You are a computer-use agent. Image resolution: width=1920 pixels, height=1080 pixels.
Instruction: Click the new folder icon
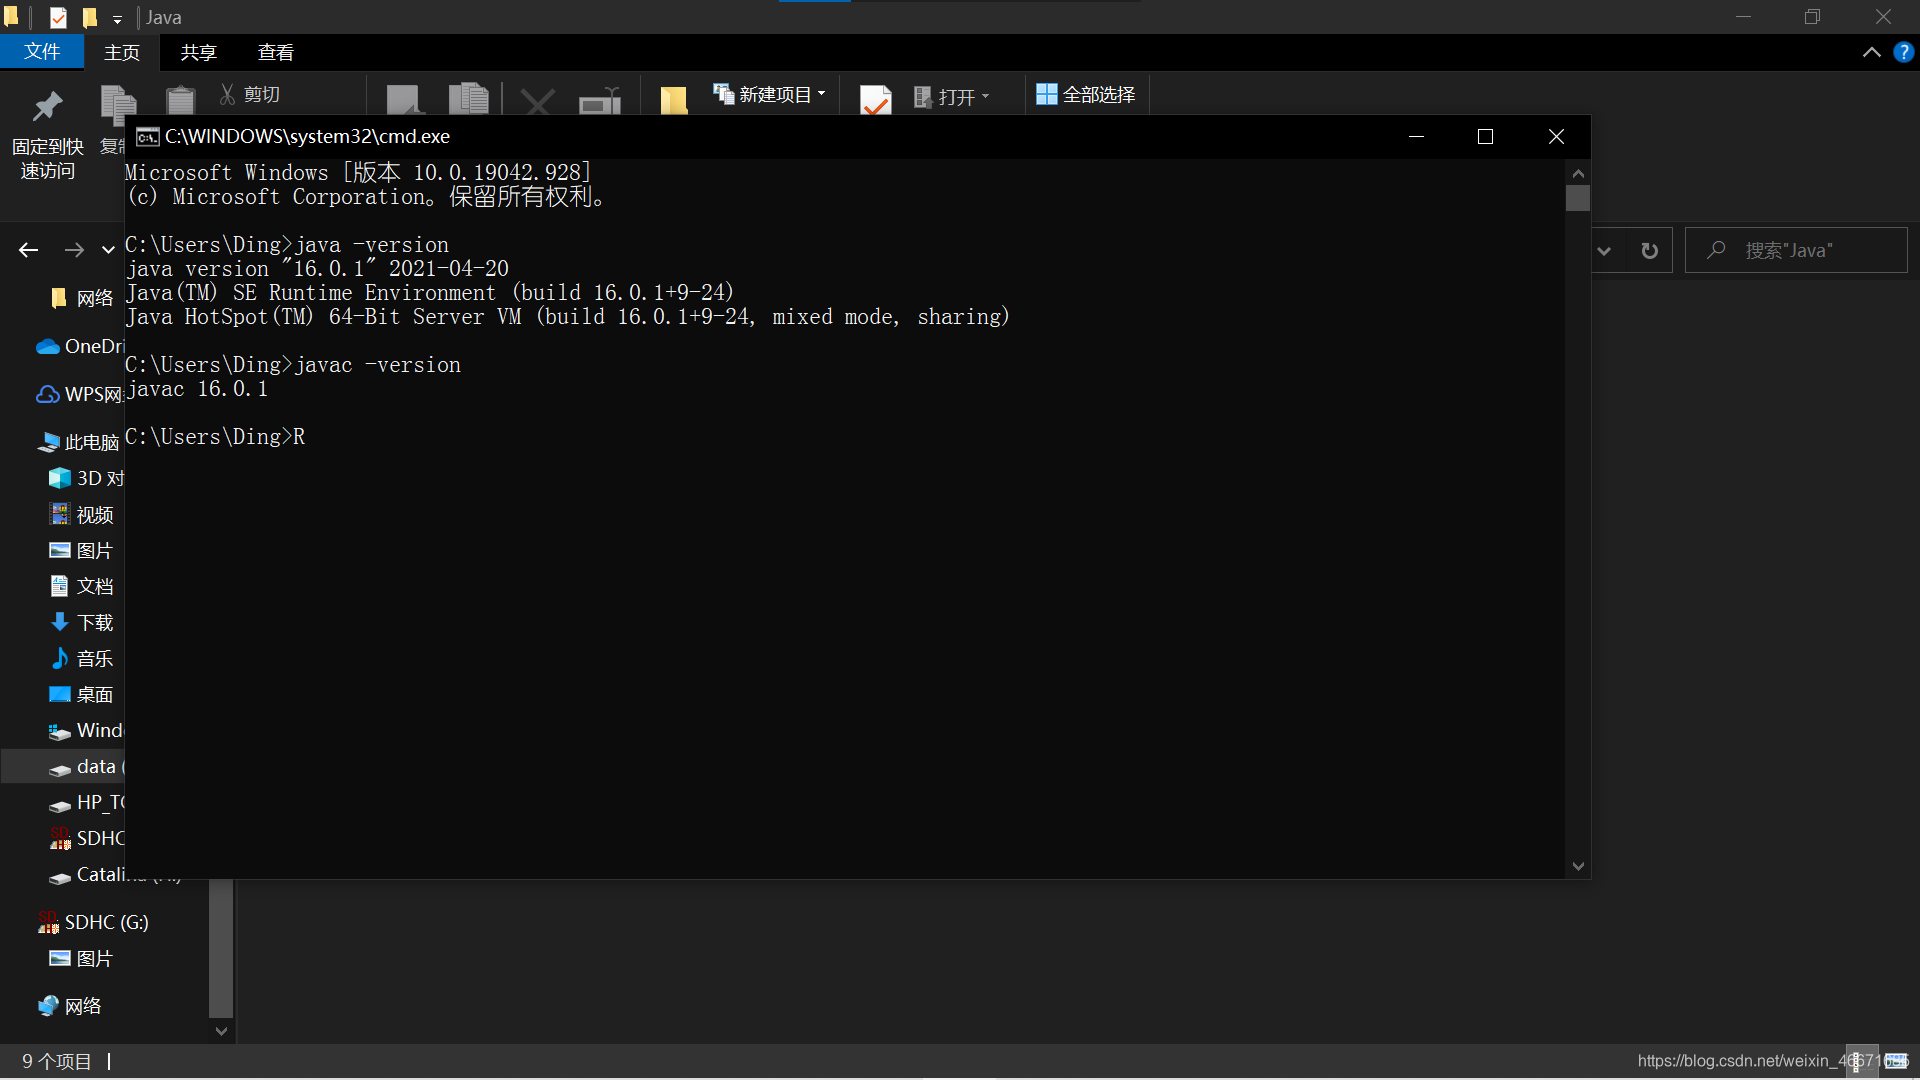tap(674, 100)
